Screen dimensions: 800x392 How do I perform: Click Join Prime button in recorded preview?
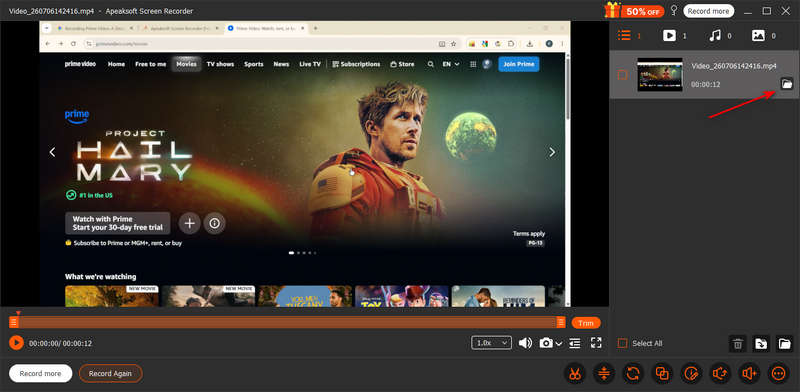point(518,64)
